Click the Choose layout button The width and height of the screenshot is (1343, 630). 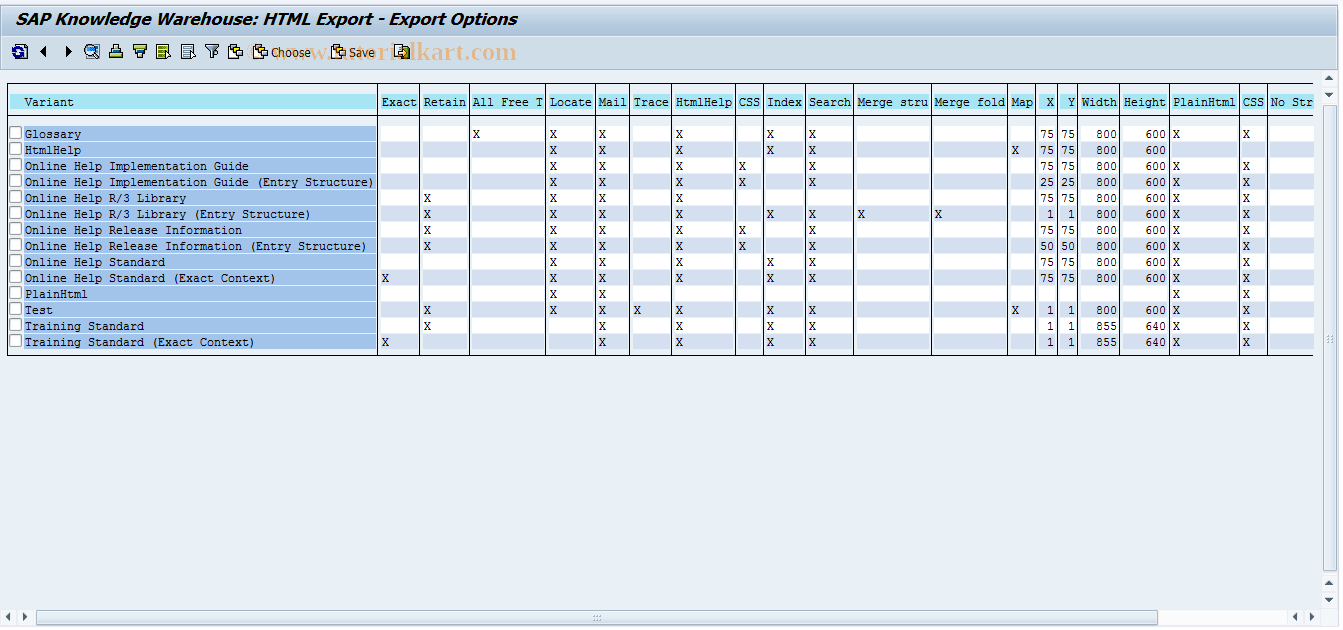(x=281, y=52)
